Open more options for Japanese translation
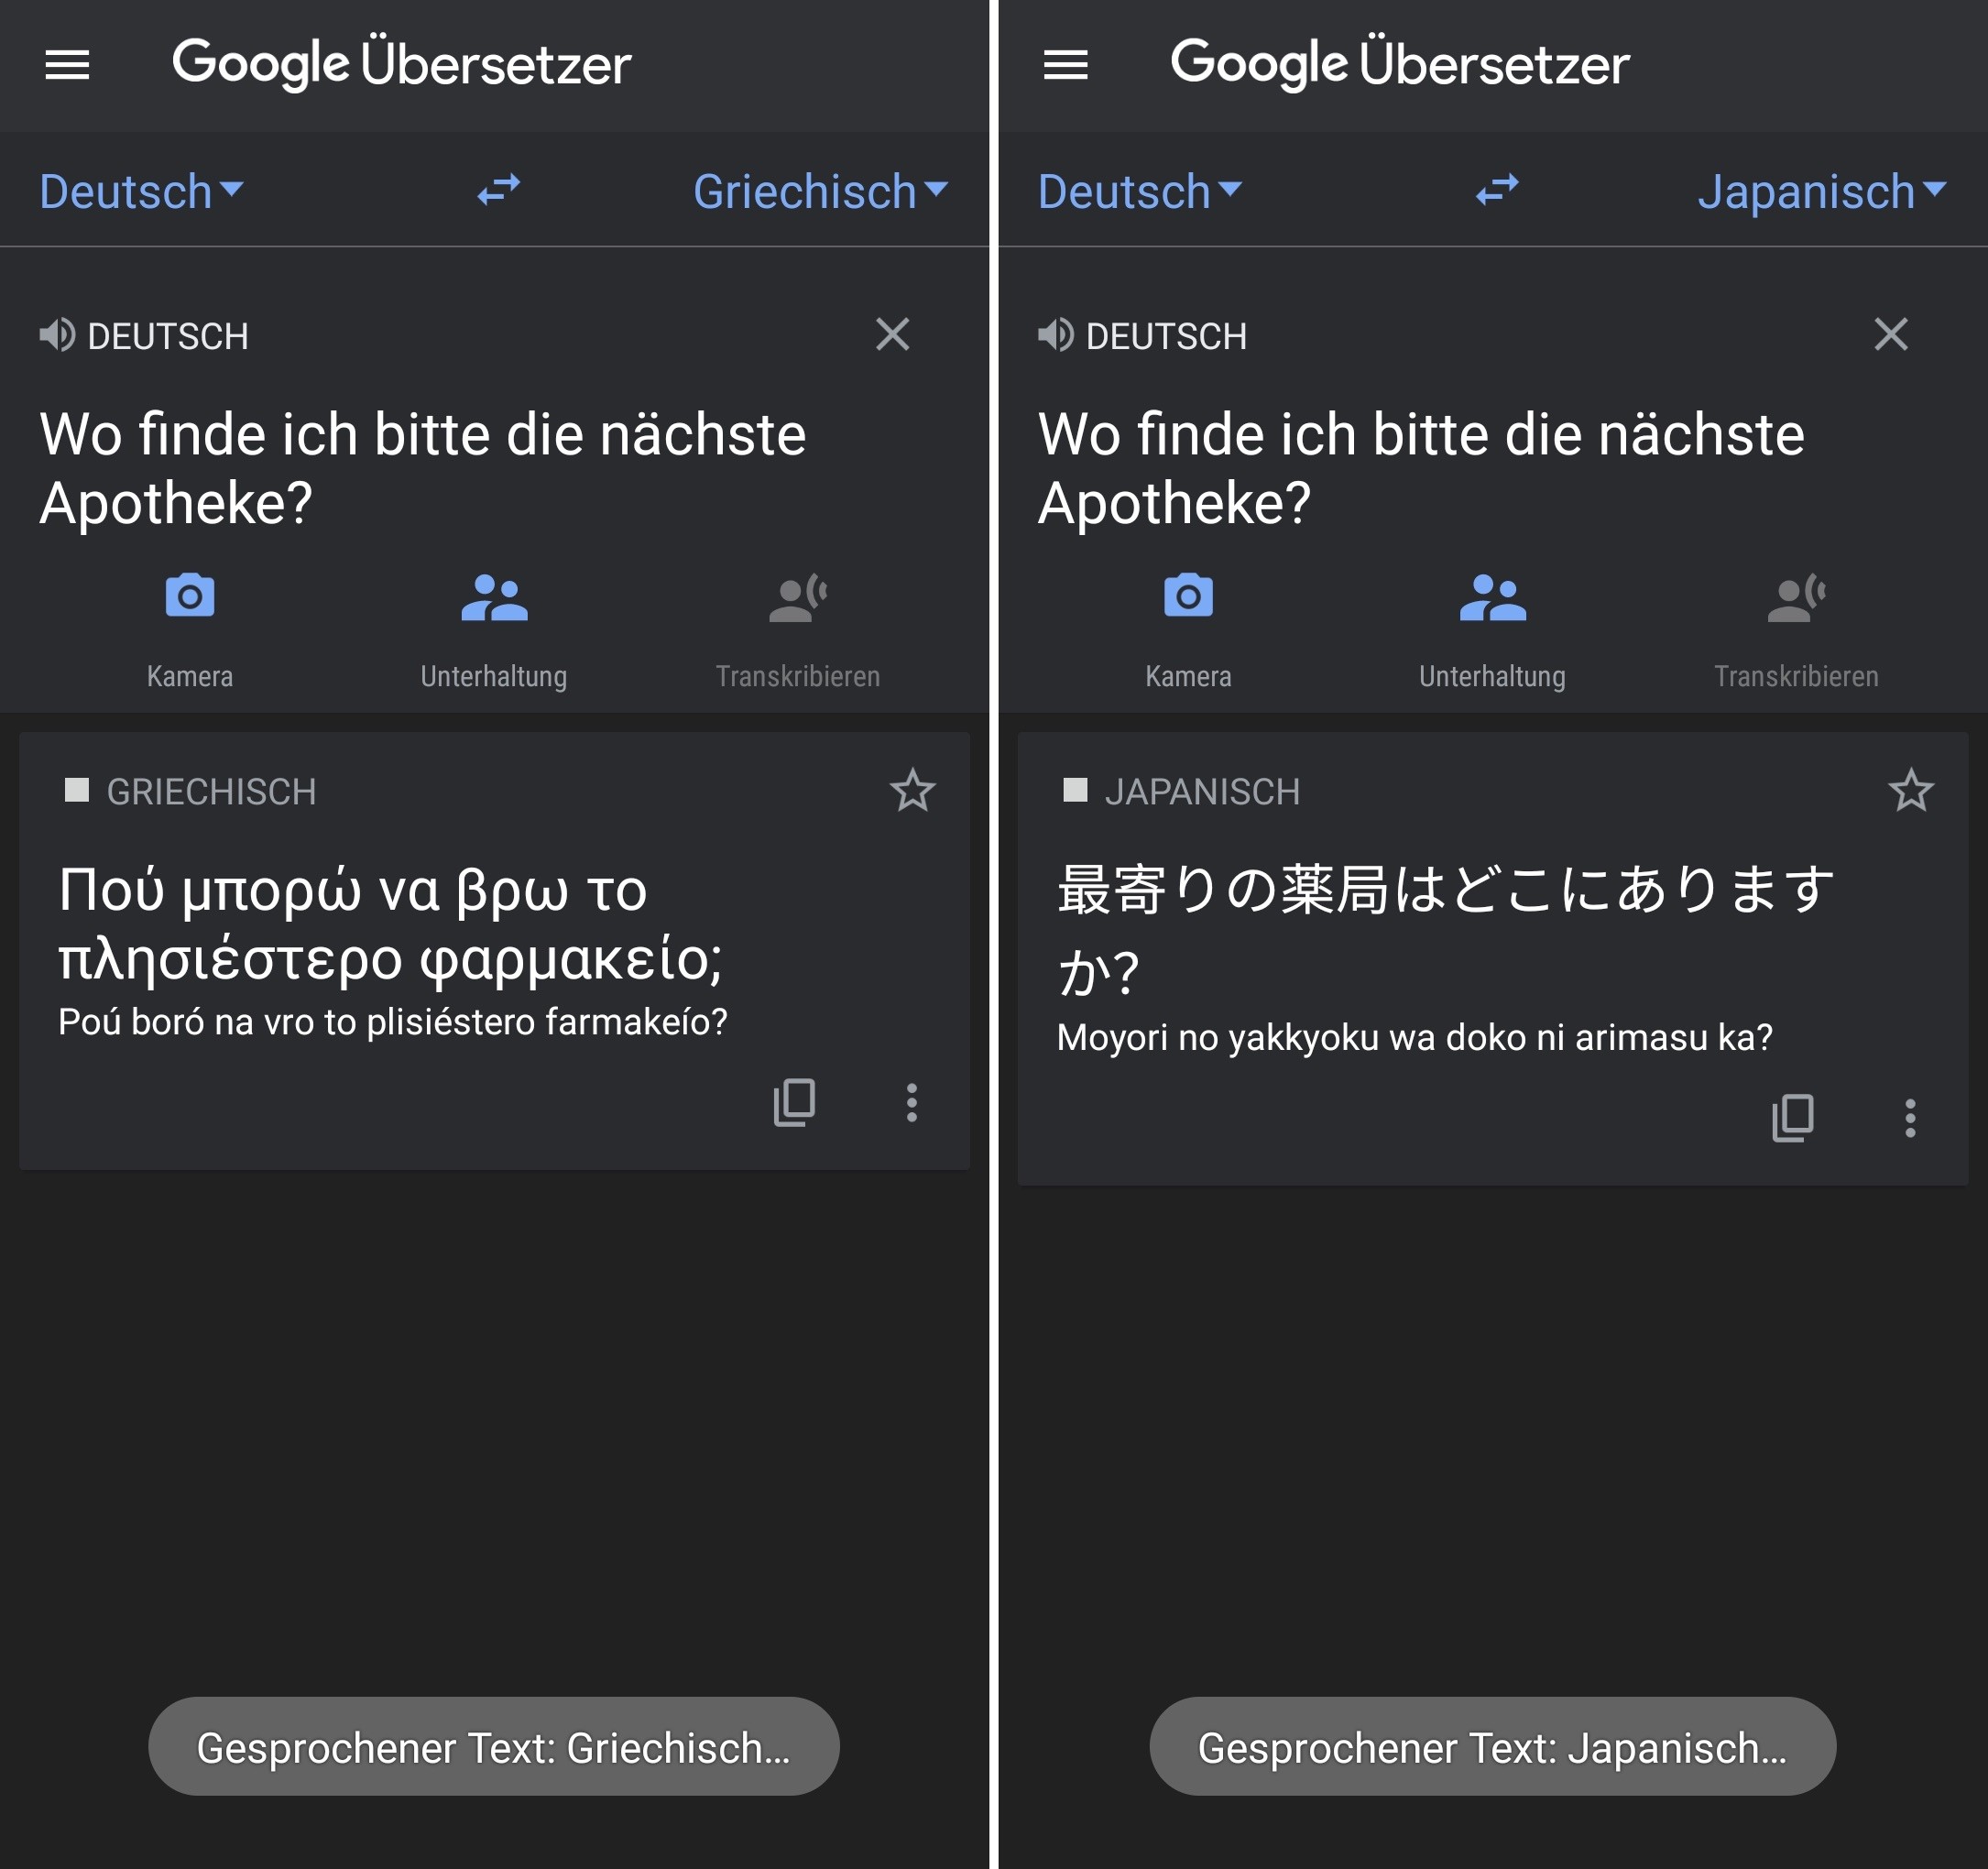The image size is (1988, 1869). [x=1909, y=1117]
